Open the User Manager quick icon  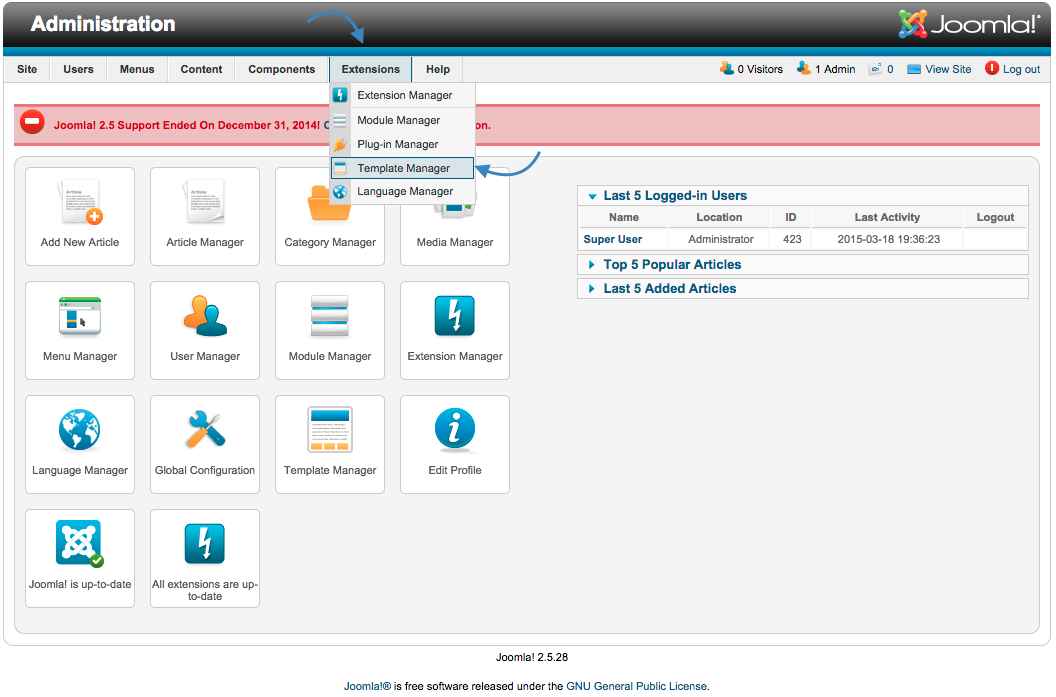[x=205, y=330]
